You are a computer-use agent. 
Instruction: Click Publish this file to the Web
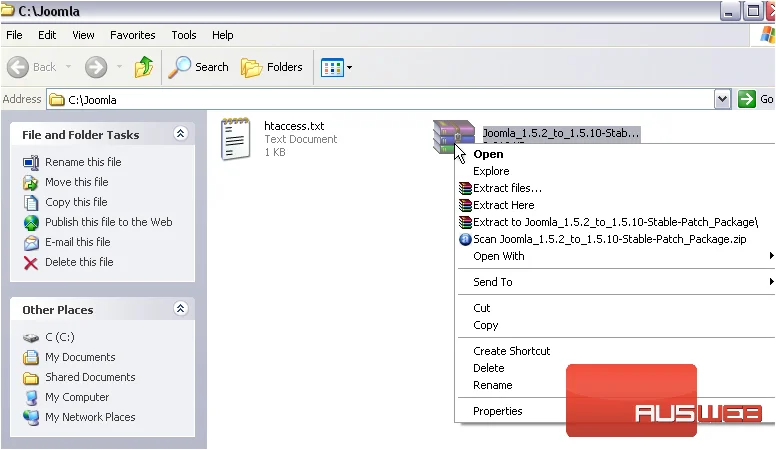tap(109, 222)
